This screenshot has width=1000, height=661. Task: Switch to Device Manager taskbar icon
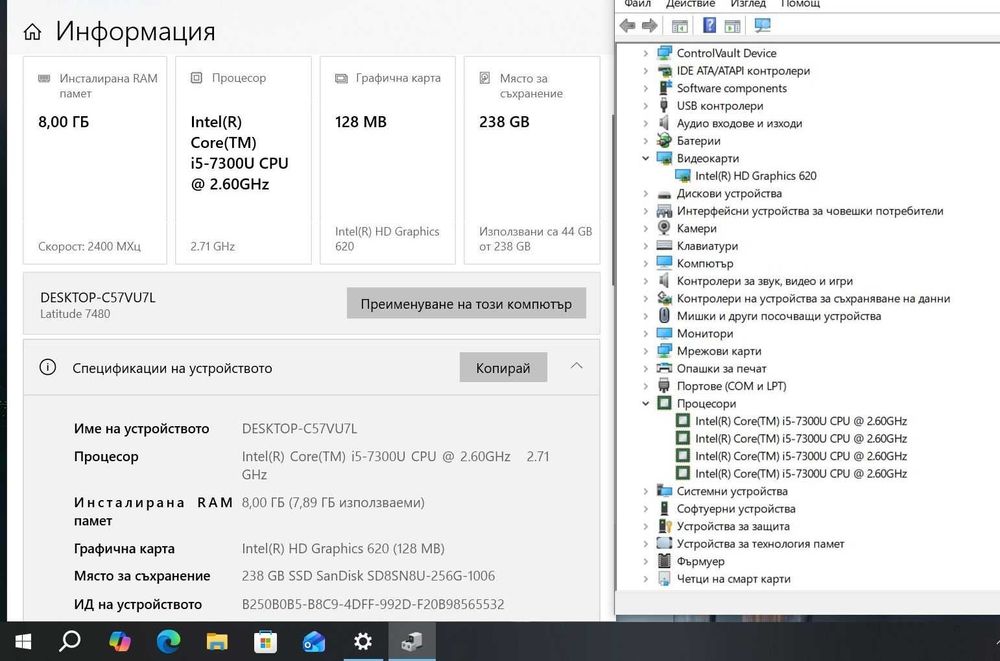[x=411, y=641]
